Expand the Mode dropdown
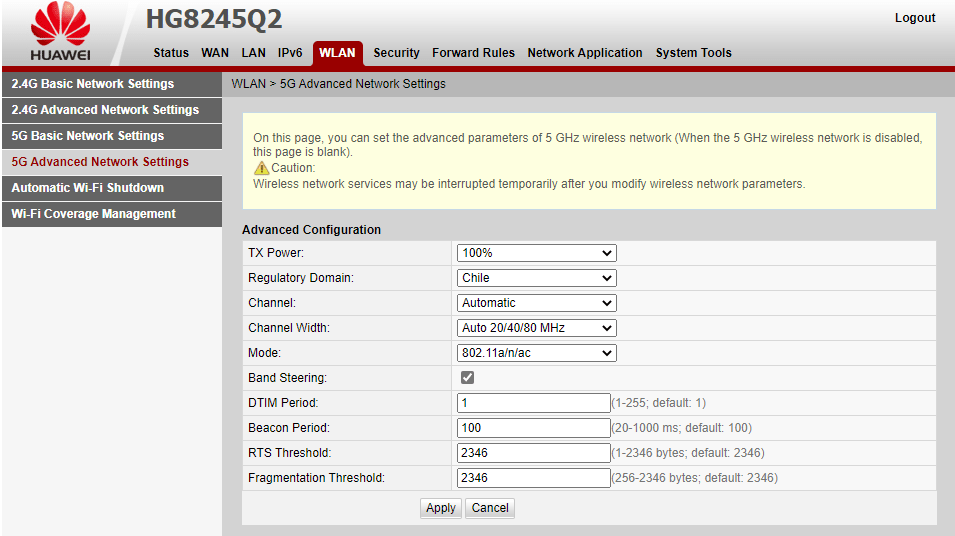The width and height of the screenshot is (955, 536). 536,353
